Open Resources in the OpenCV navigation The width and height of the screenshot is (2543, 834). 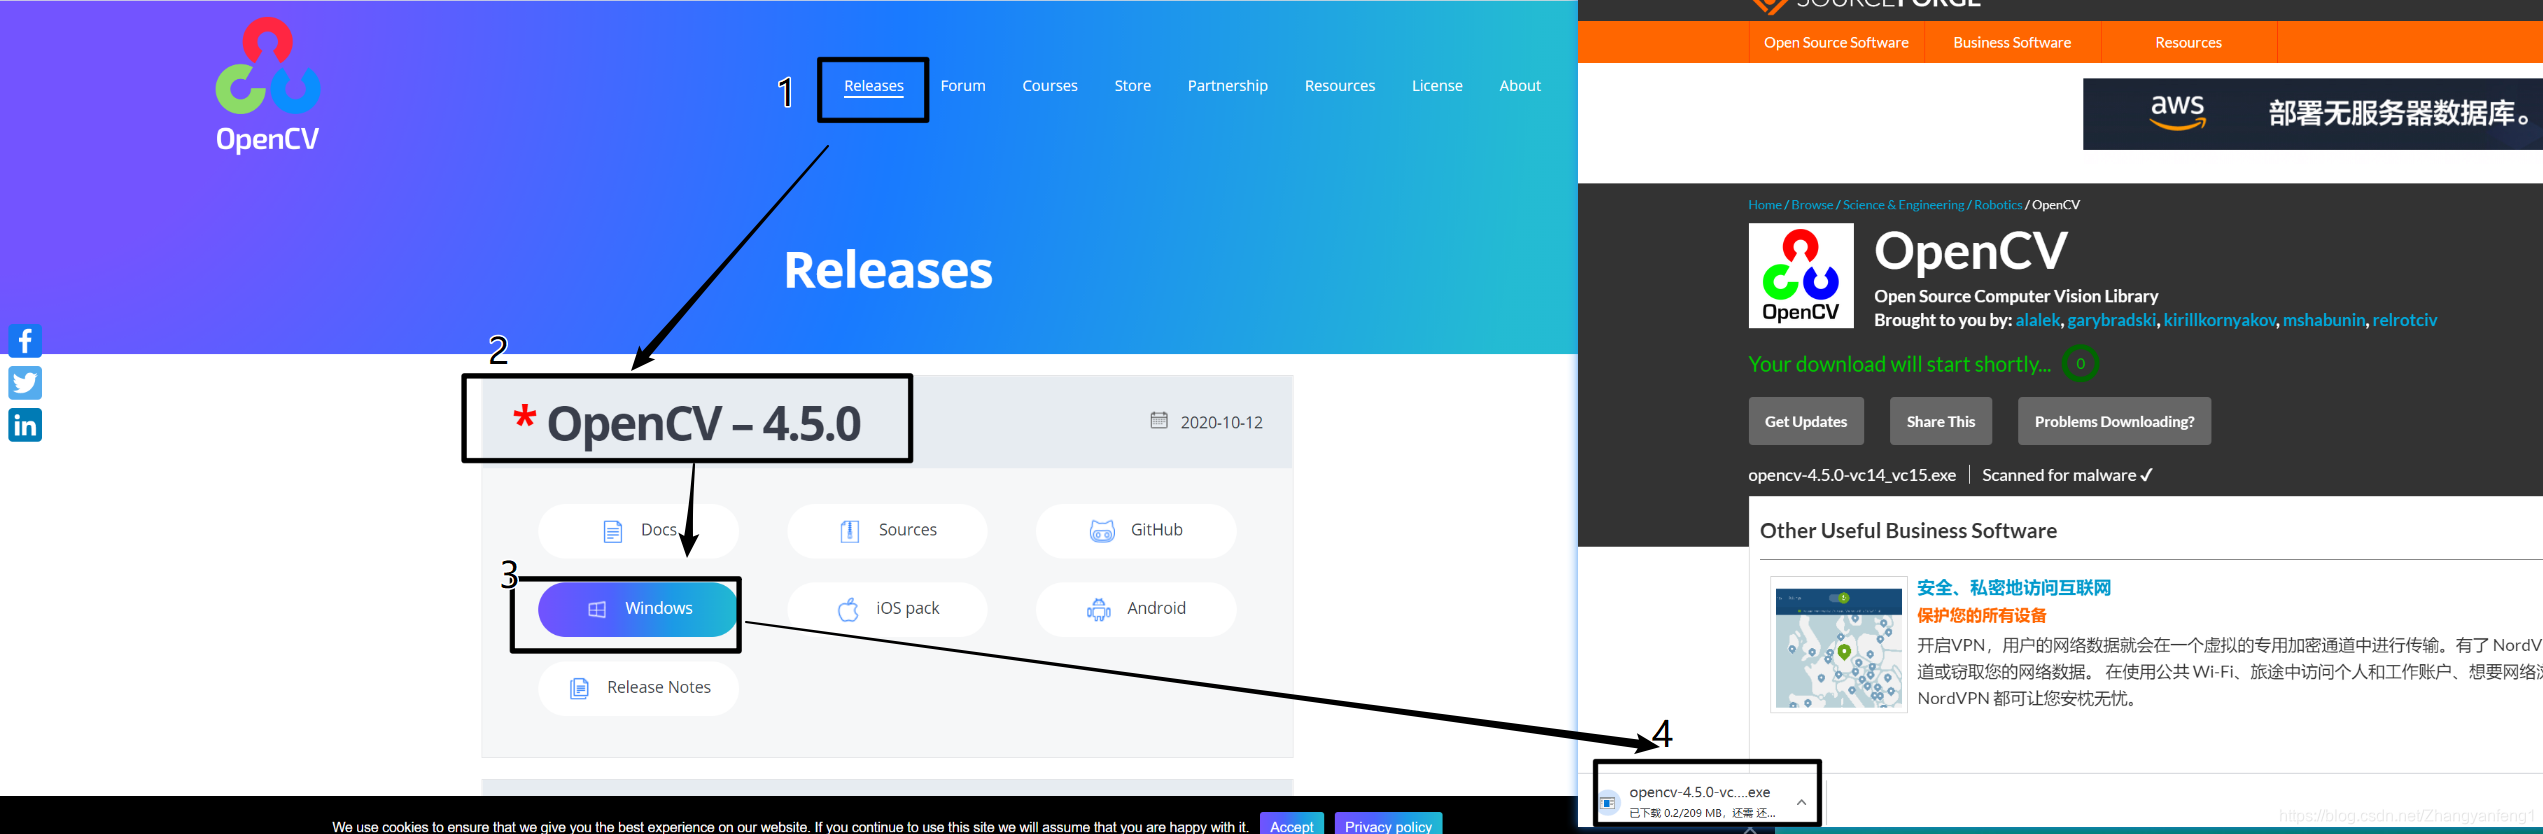click(x=1340, y=86)
